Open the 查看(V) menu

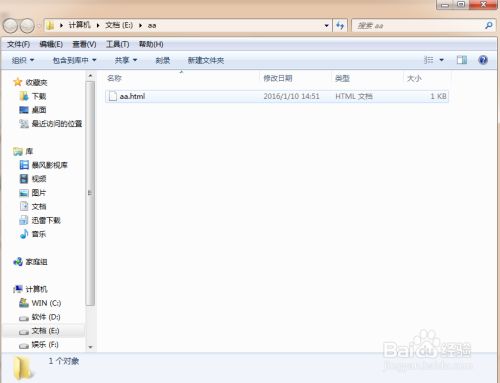pos(84,44)
